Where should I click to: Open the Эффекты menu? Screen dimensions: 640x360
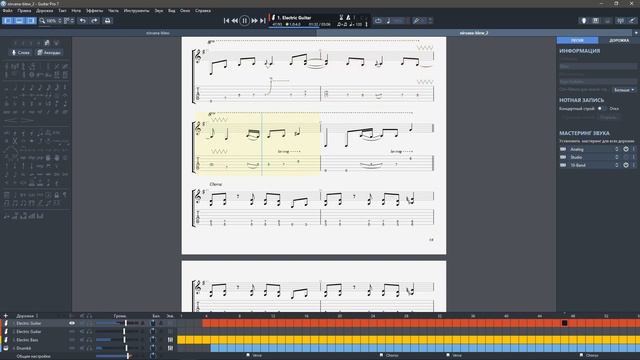click(94, 11)
